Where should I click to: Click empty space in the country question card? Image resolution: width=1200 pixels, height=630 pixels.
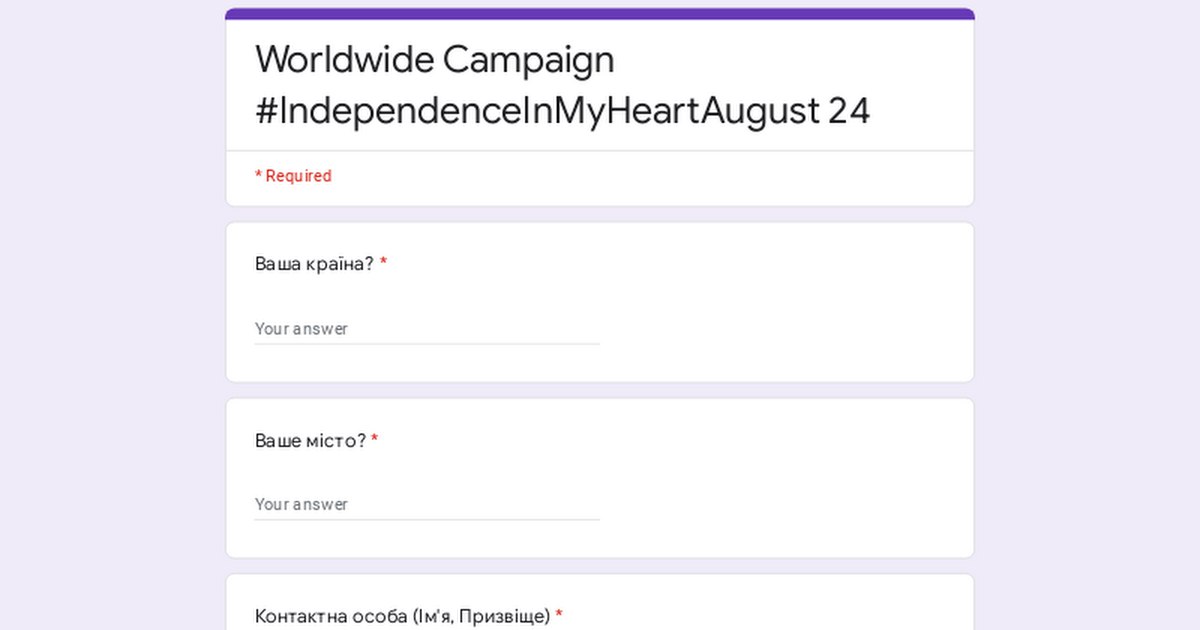780,300
